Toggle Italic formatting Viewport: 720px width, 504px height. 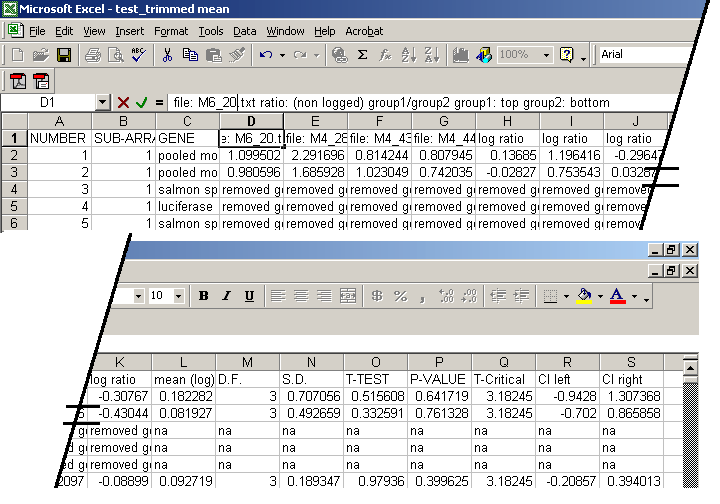pos(226,296)
